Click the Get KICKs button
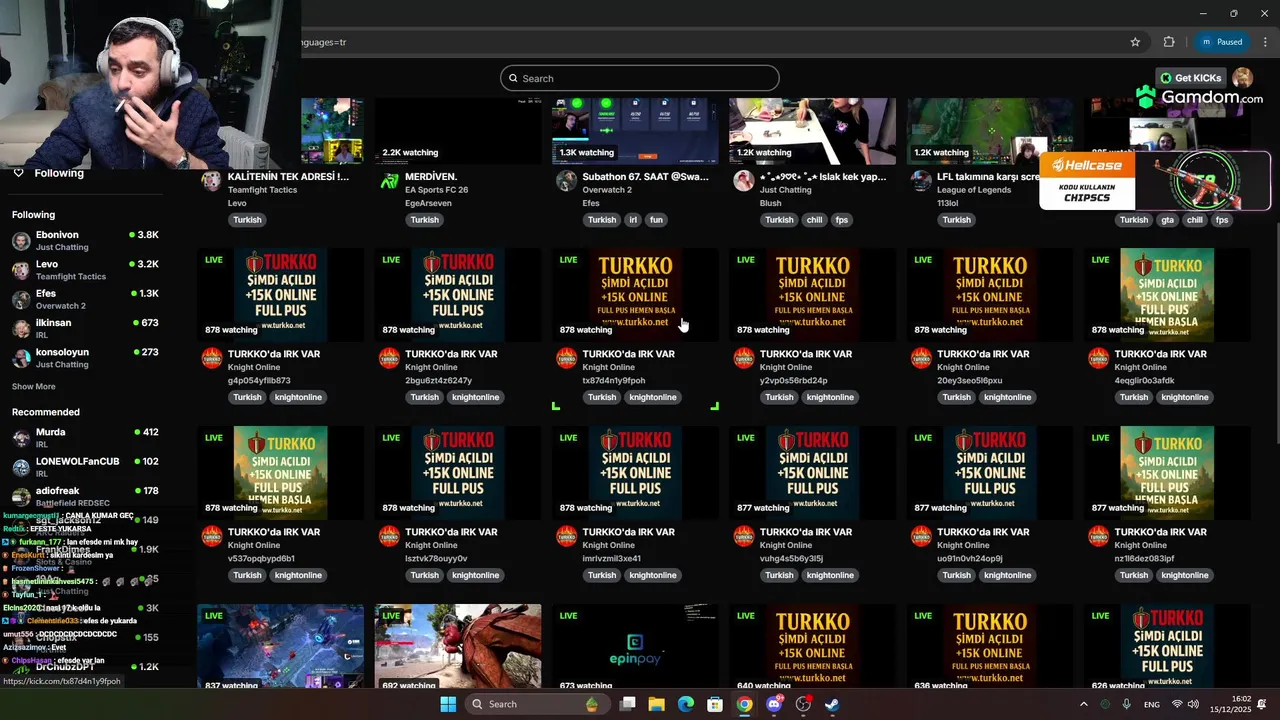This screenshot has height=720, width=1280. [x=1190, y=78]
